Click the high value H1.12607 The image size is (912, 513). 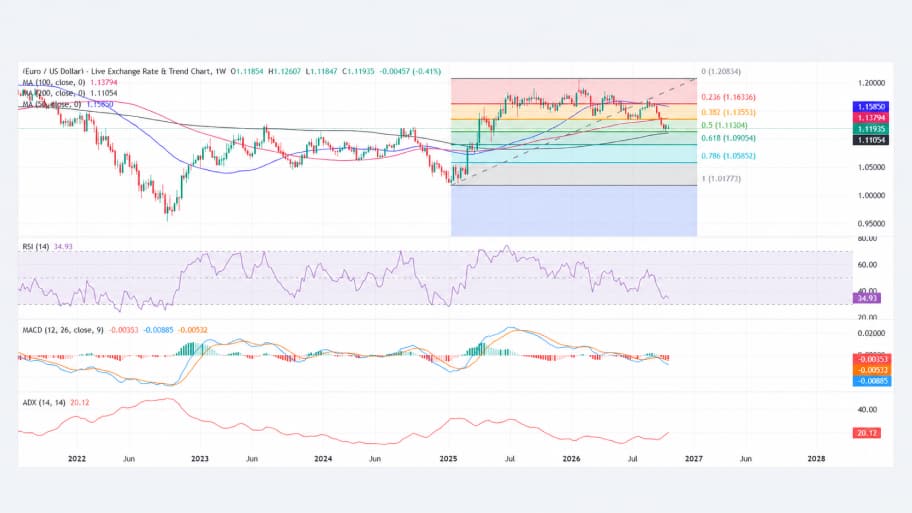tap(284, 72)
